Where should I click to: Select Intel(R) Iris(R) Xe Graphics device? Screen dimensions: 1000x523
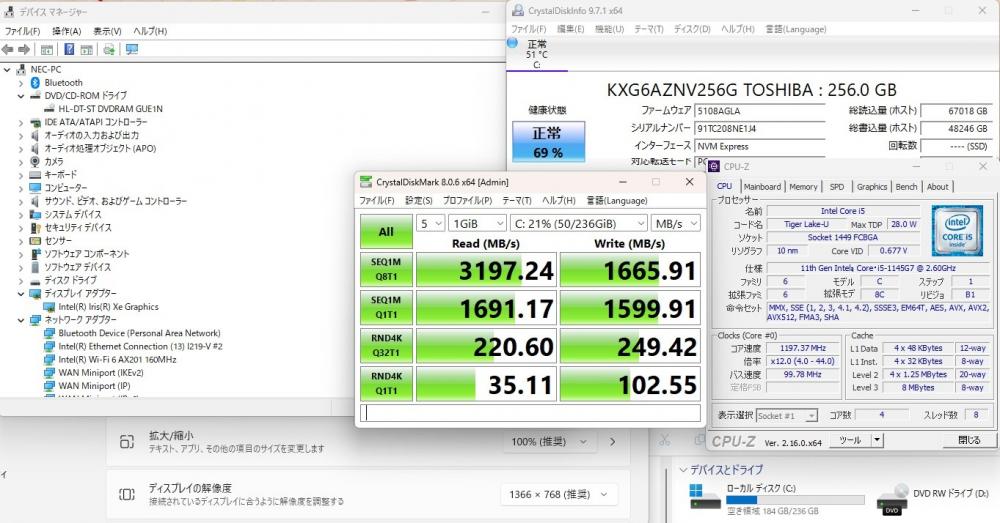[x=108, y=307]
